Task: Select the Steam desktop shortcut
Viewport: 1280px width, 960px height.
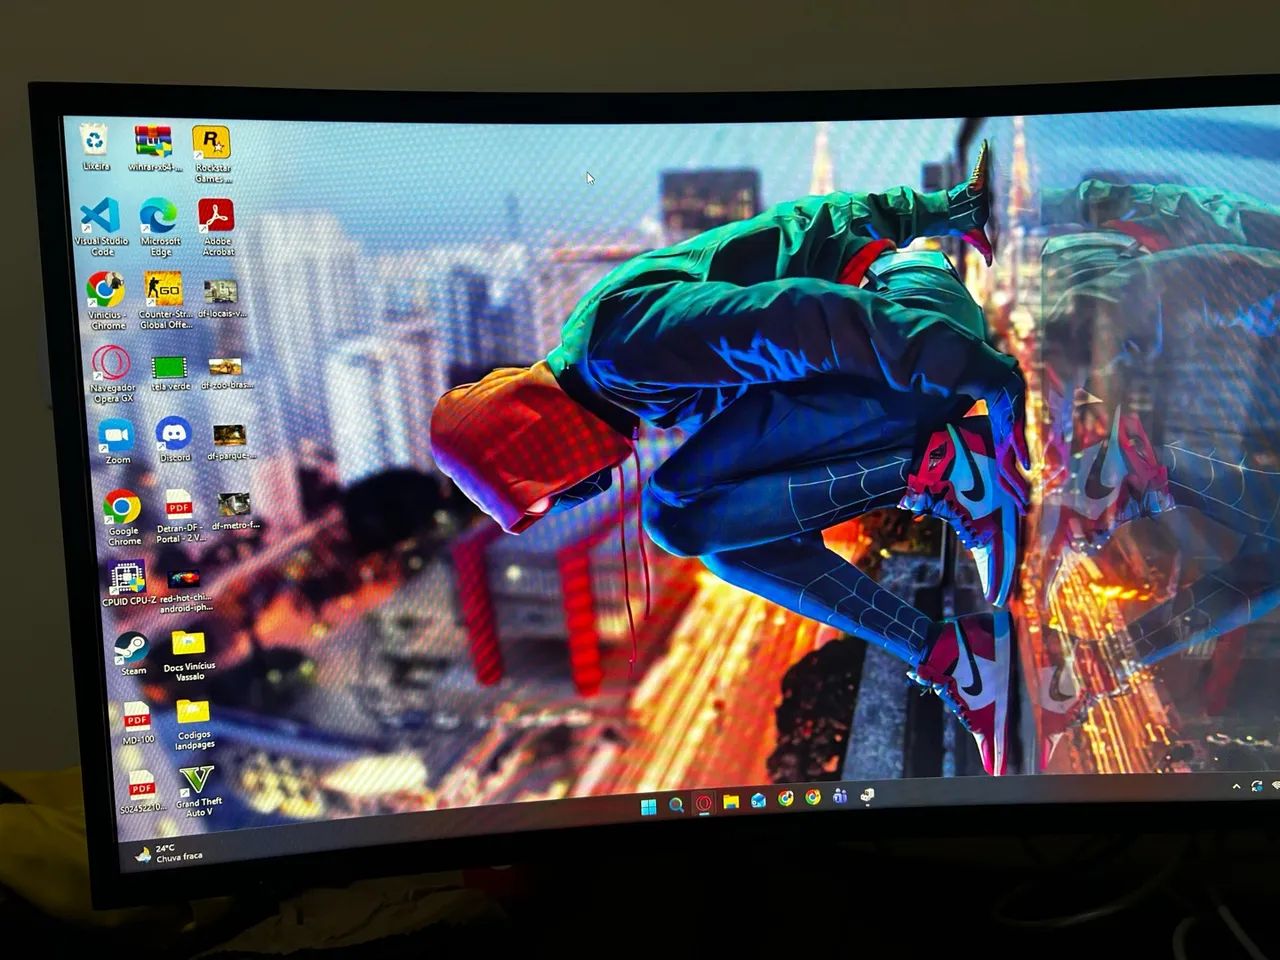Action: click(132, 653)
